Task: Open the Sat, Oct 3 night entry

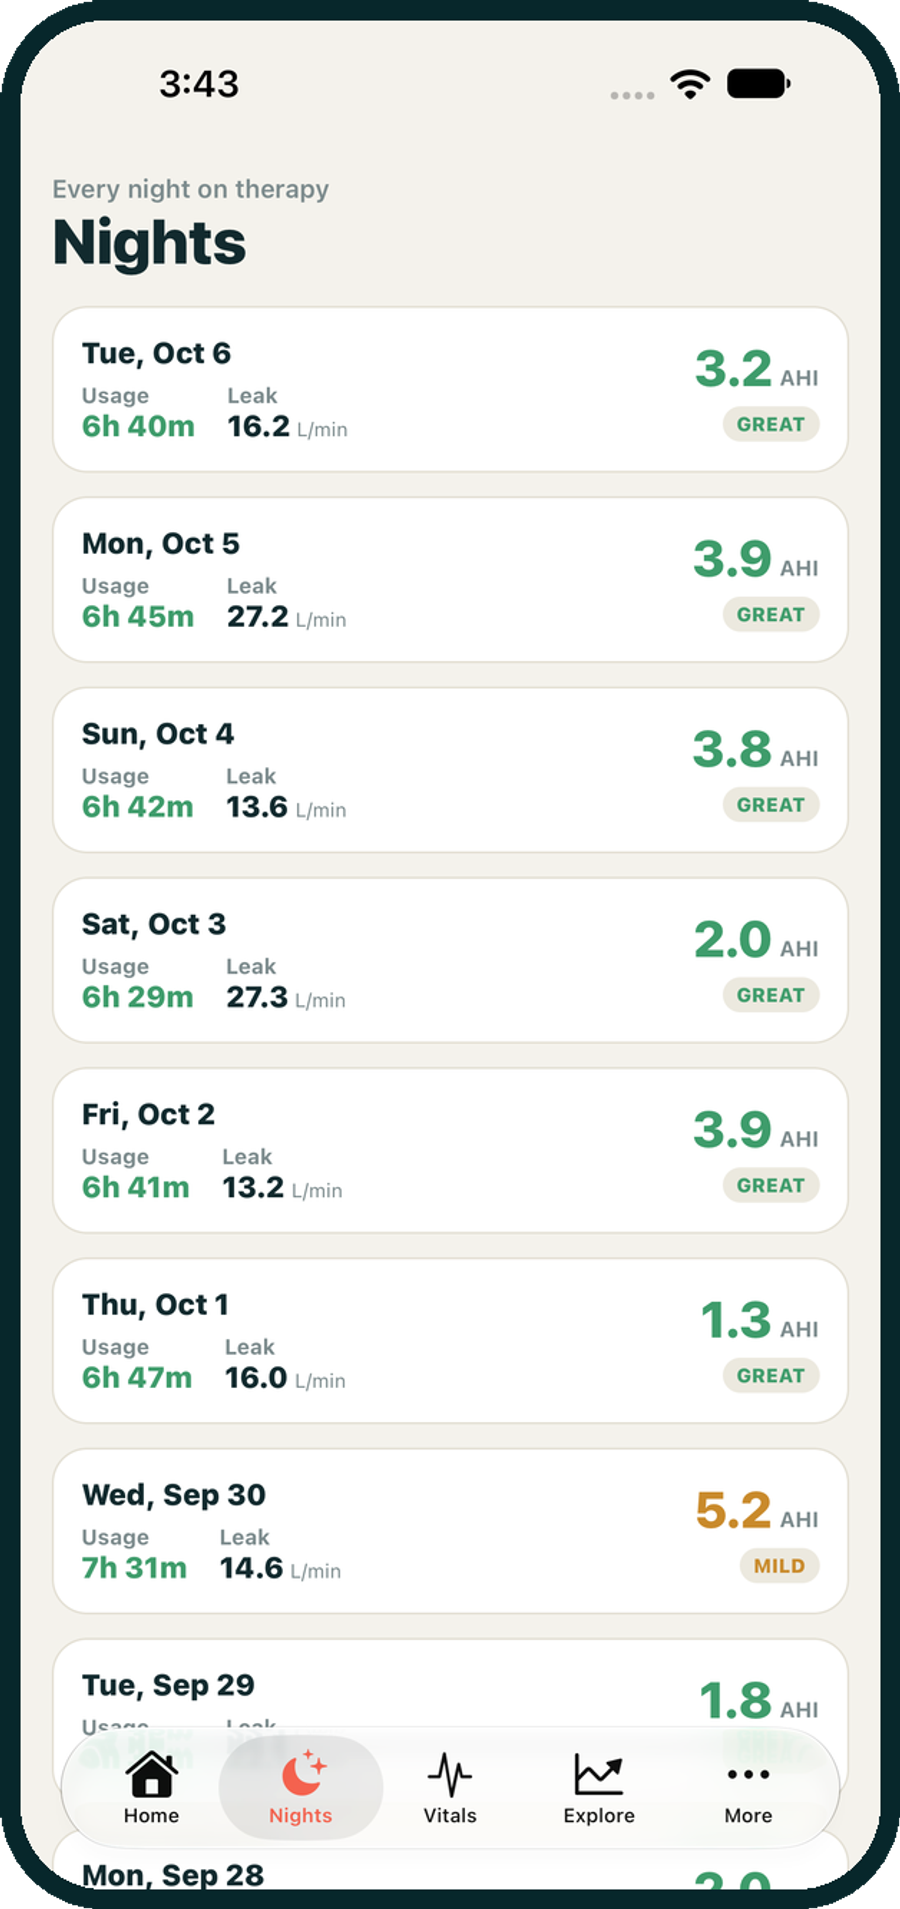Action: point(450,960)
